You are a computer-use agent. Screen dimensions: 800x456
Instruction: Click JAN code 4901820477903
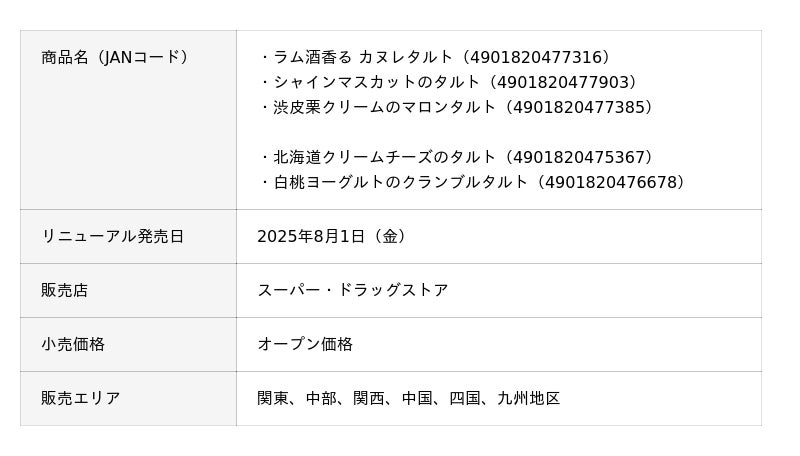[566, 82]
